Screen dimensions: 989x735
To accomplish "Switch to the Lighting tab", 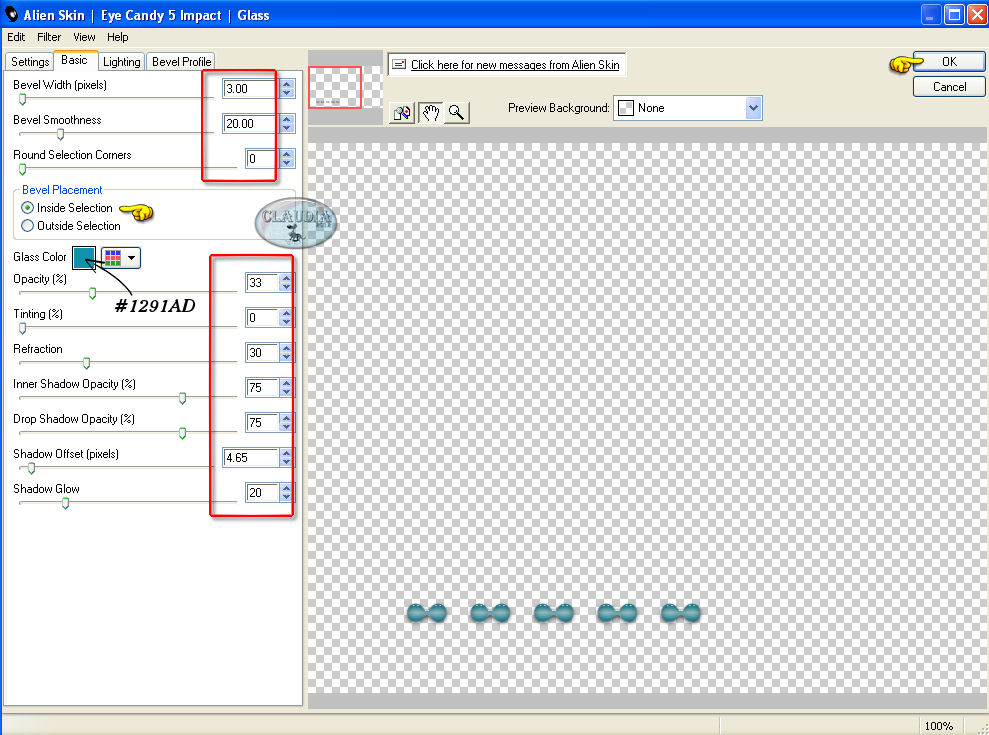I will click(x=121, y=62).
